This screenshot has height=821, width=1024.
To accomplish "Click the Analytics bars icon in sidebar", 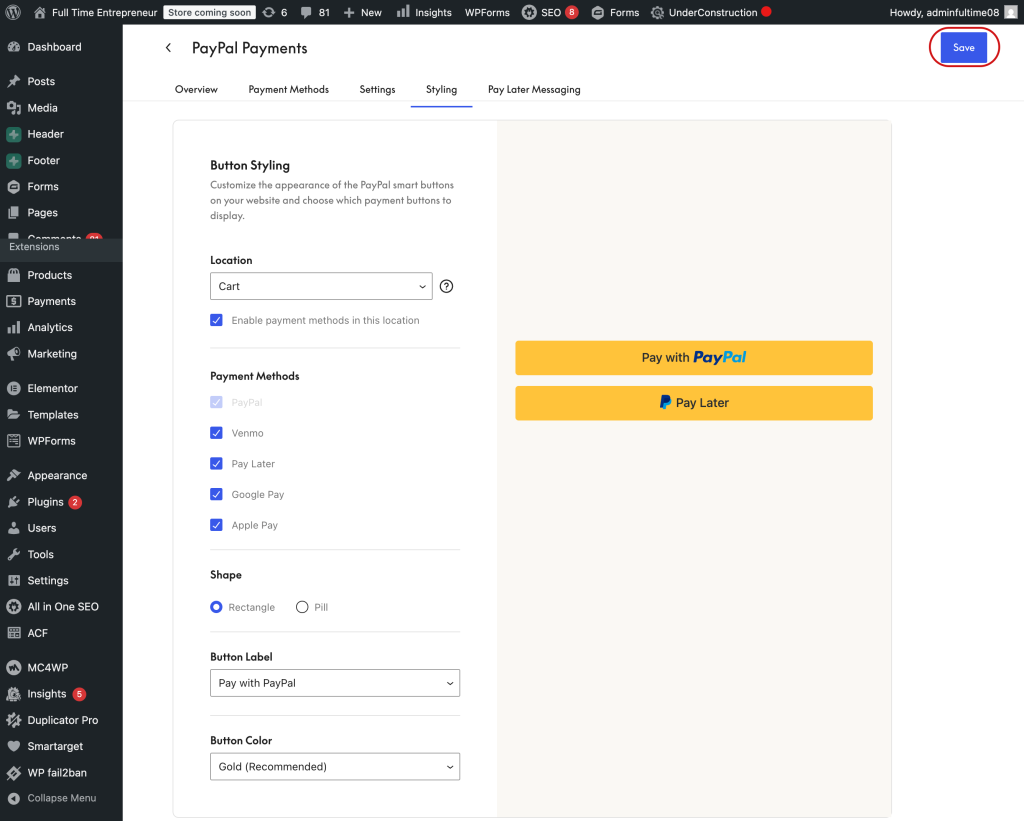I will [14, 327].
